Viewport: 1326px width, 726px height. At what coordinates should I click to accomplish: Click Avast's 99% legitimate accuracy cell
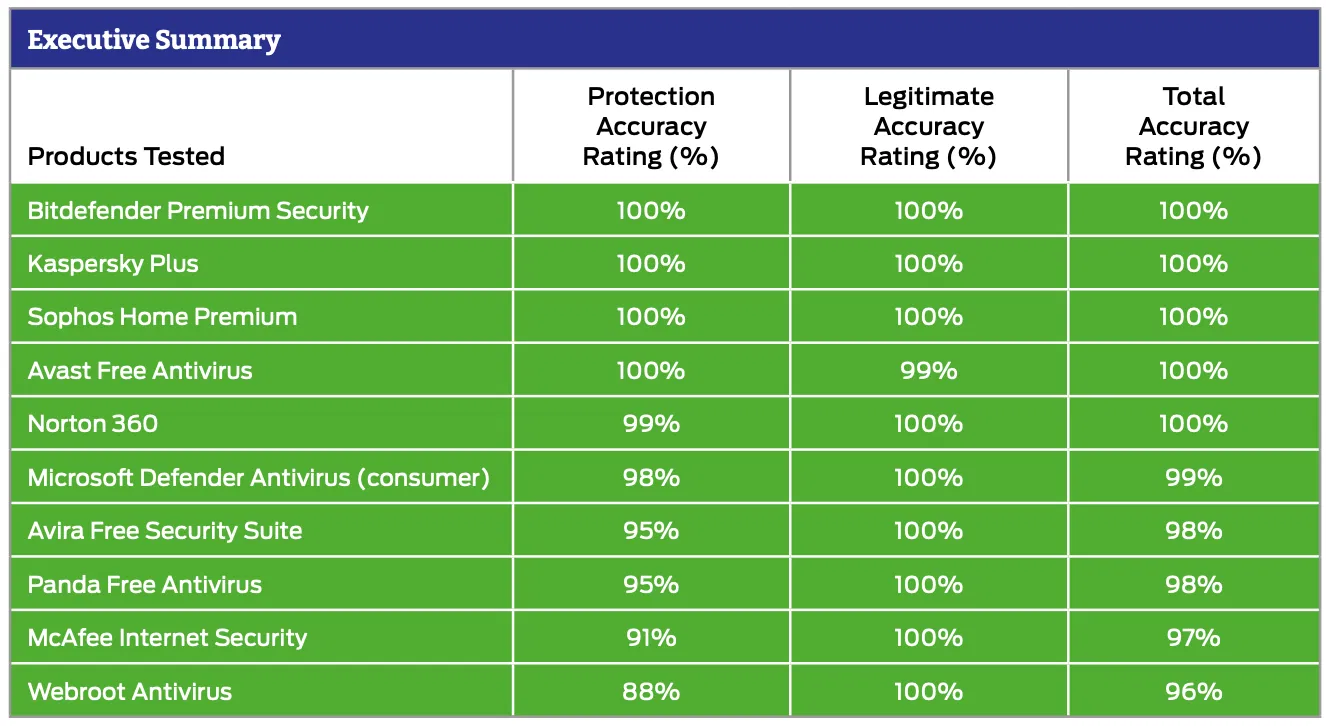[x=929, y=371]
